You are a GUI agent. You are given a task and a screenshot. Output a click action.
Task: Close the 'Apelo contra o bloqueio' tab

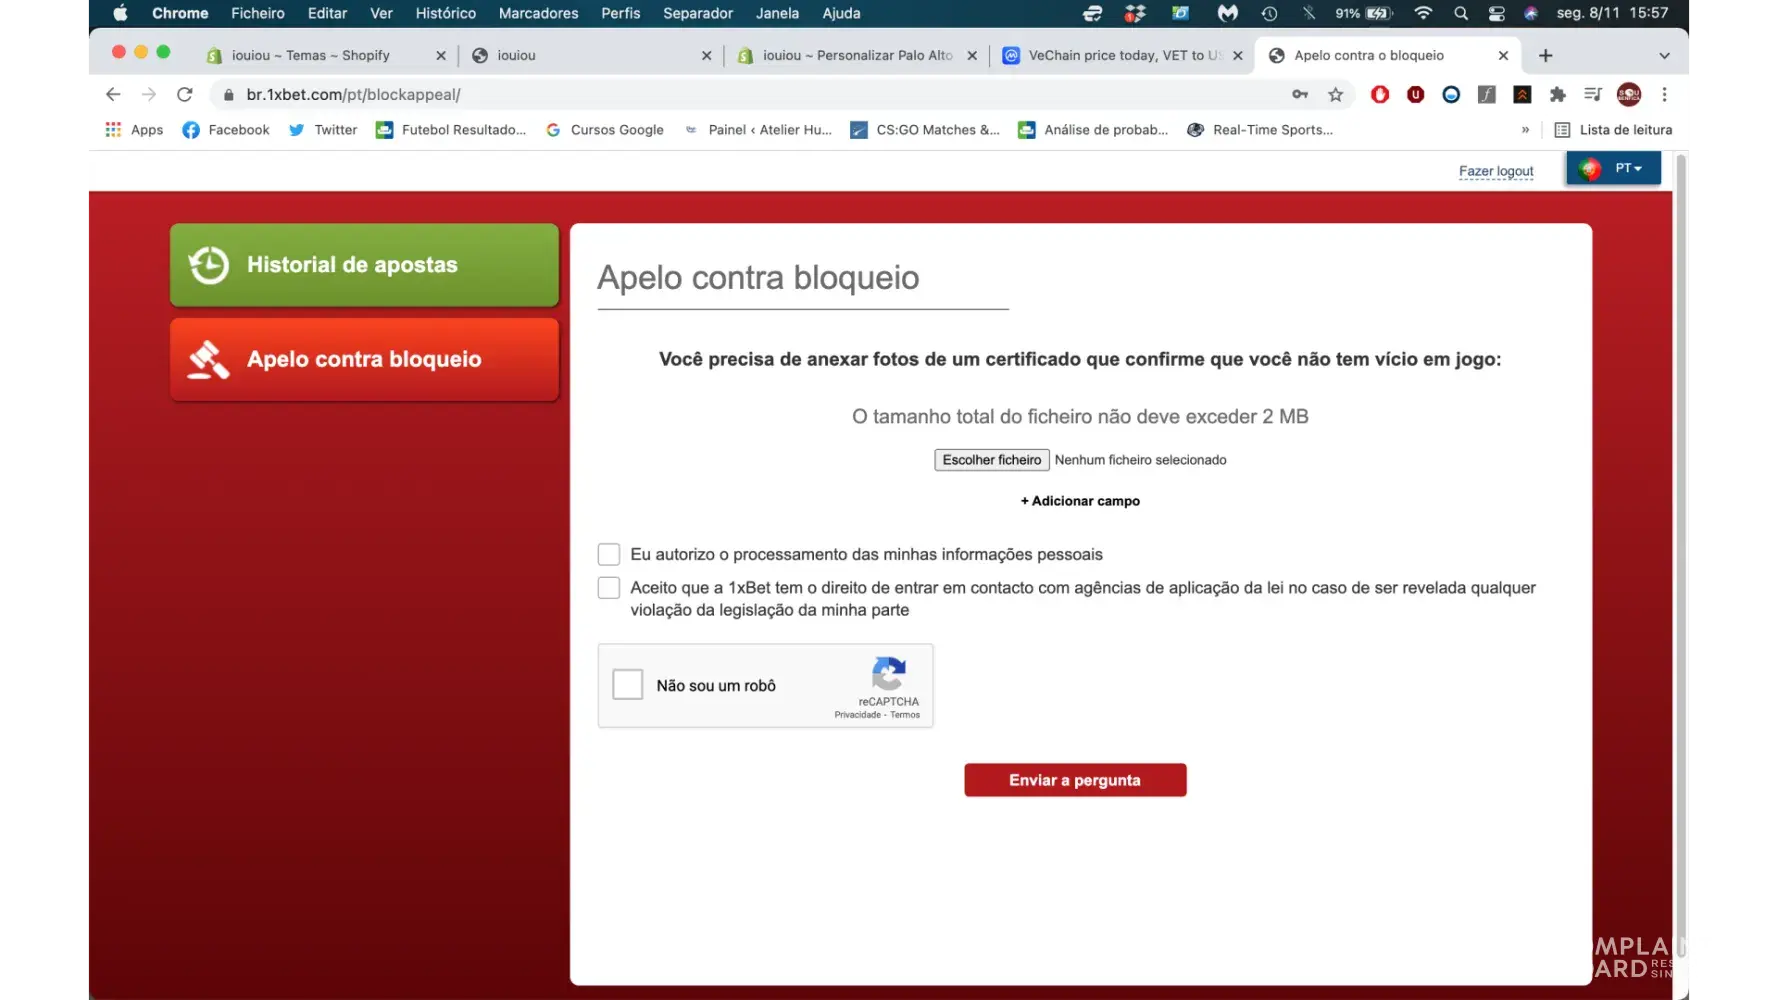click(1503, 55)
